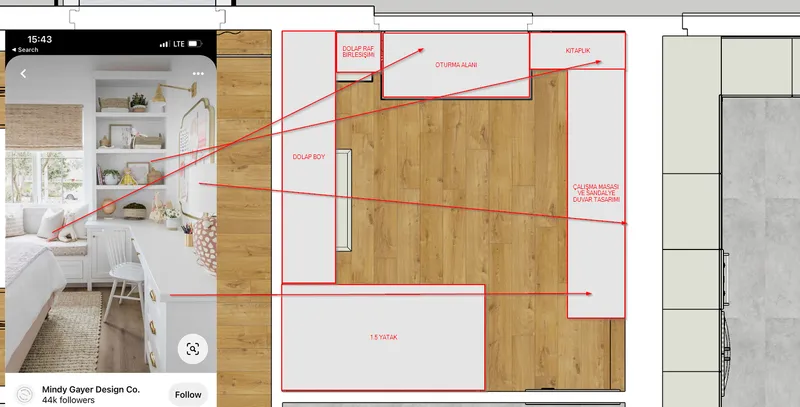Select the KITAPLIK label
The height and width of the screenshot is (407, 800).
(x=578, y=50)
